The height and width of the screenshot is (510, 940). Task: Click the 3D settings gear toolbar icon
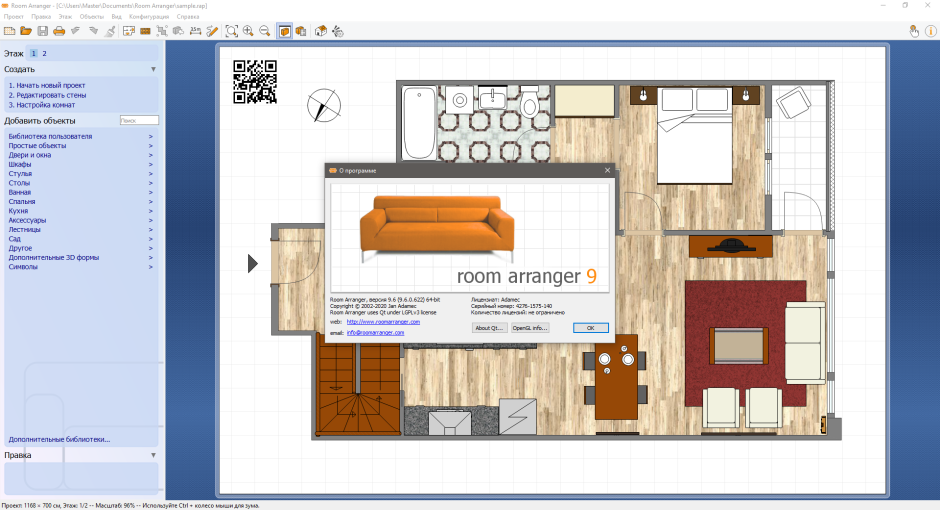click(x=338, y=31)
